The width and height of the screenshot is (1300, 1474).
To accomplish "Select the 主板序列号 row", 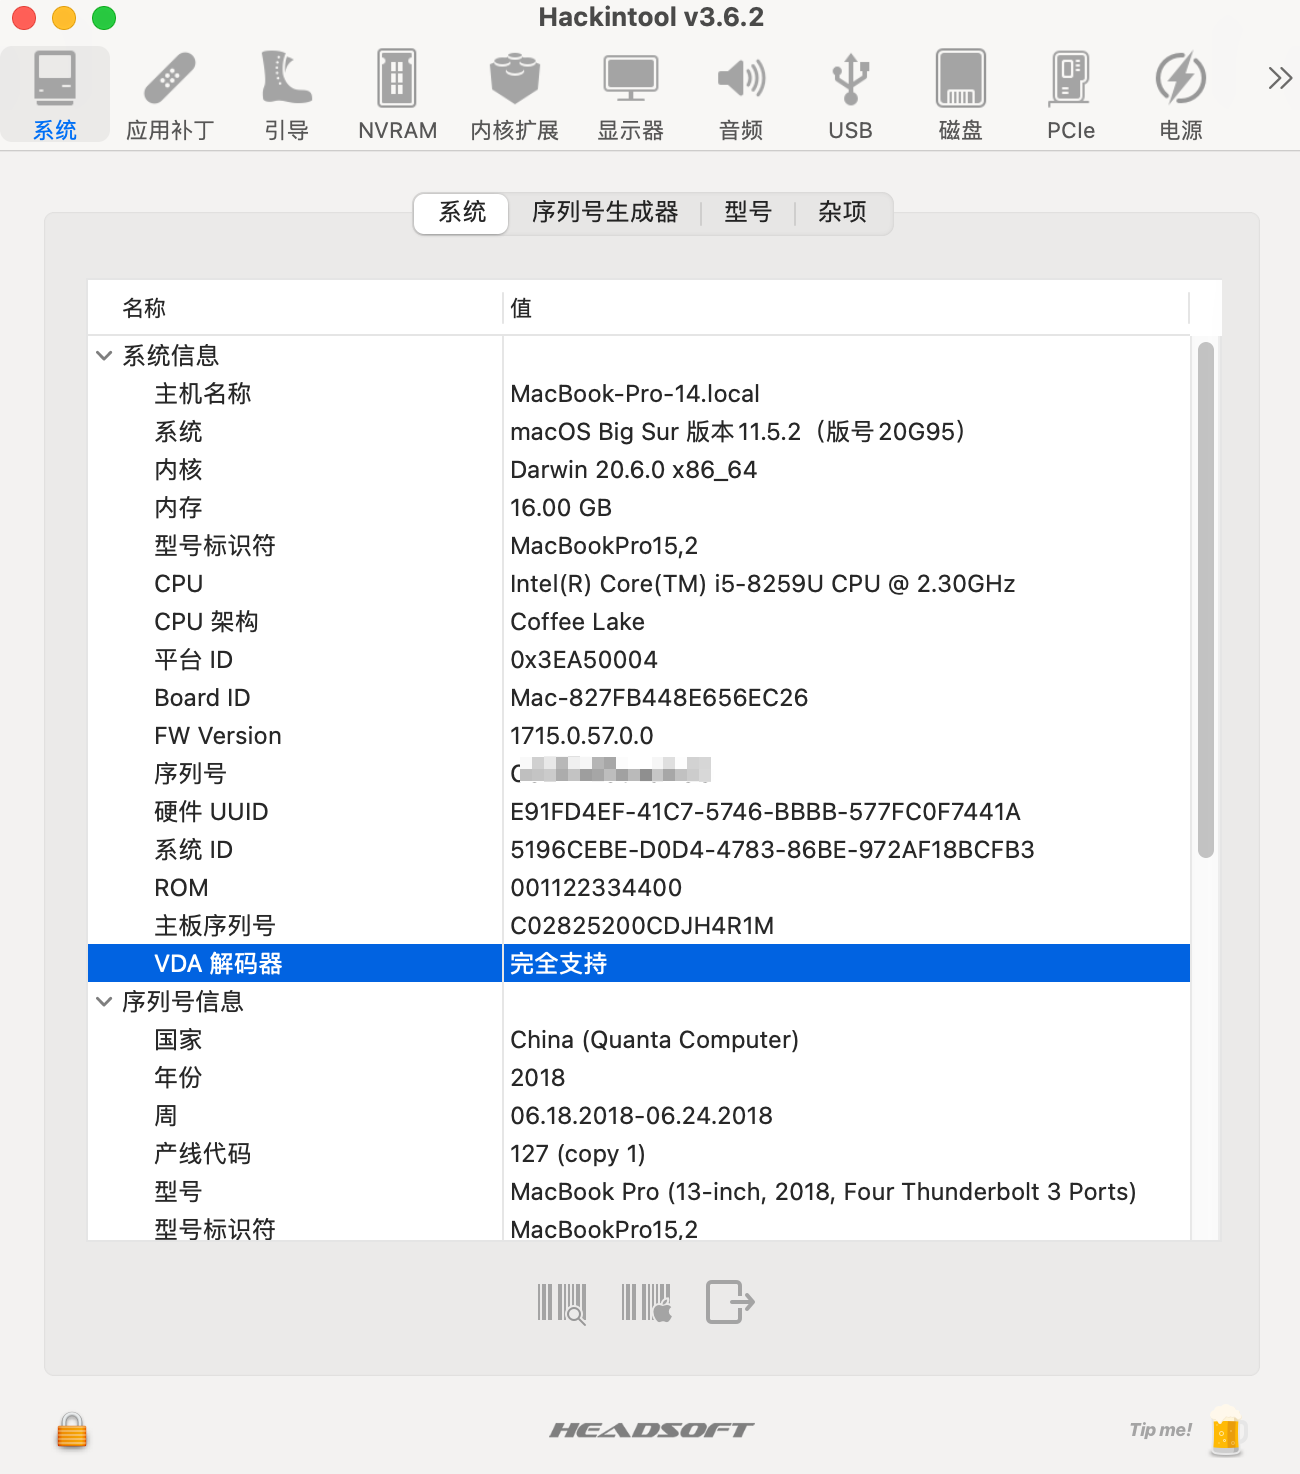I will (x=639, y=926).
